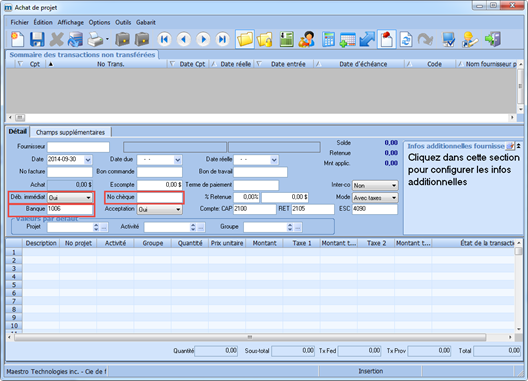Open the Fichier menu
Screen dimensions: 528x381
tap(20, 22)
